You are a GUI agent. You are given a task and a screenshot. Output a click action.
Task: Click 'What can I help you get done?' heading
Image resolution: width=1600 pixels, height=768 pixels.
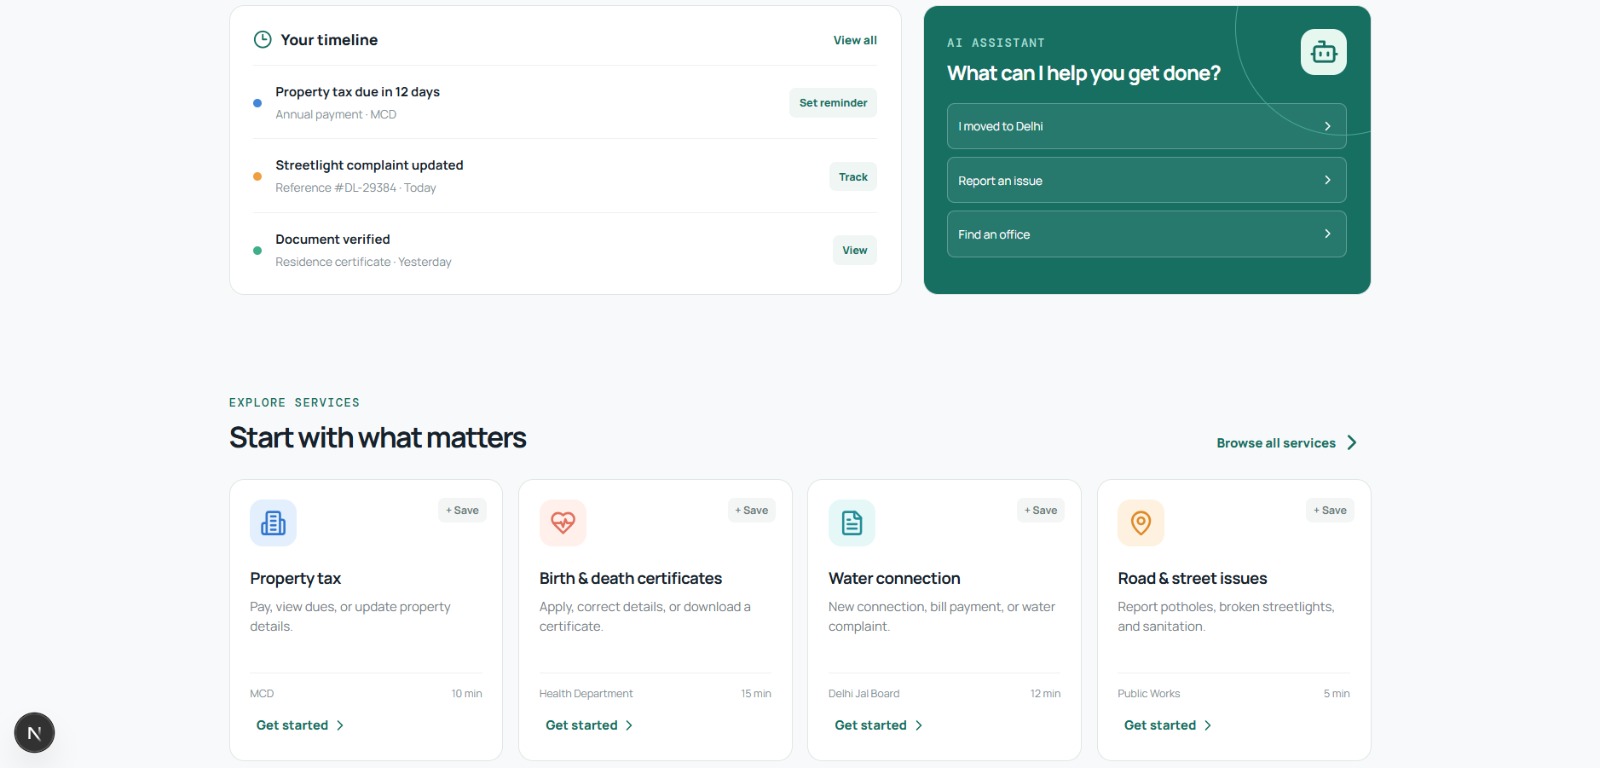coord(1084,73)
